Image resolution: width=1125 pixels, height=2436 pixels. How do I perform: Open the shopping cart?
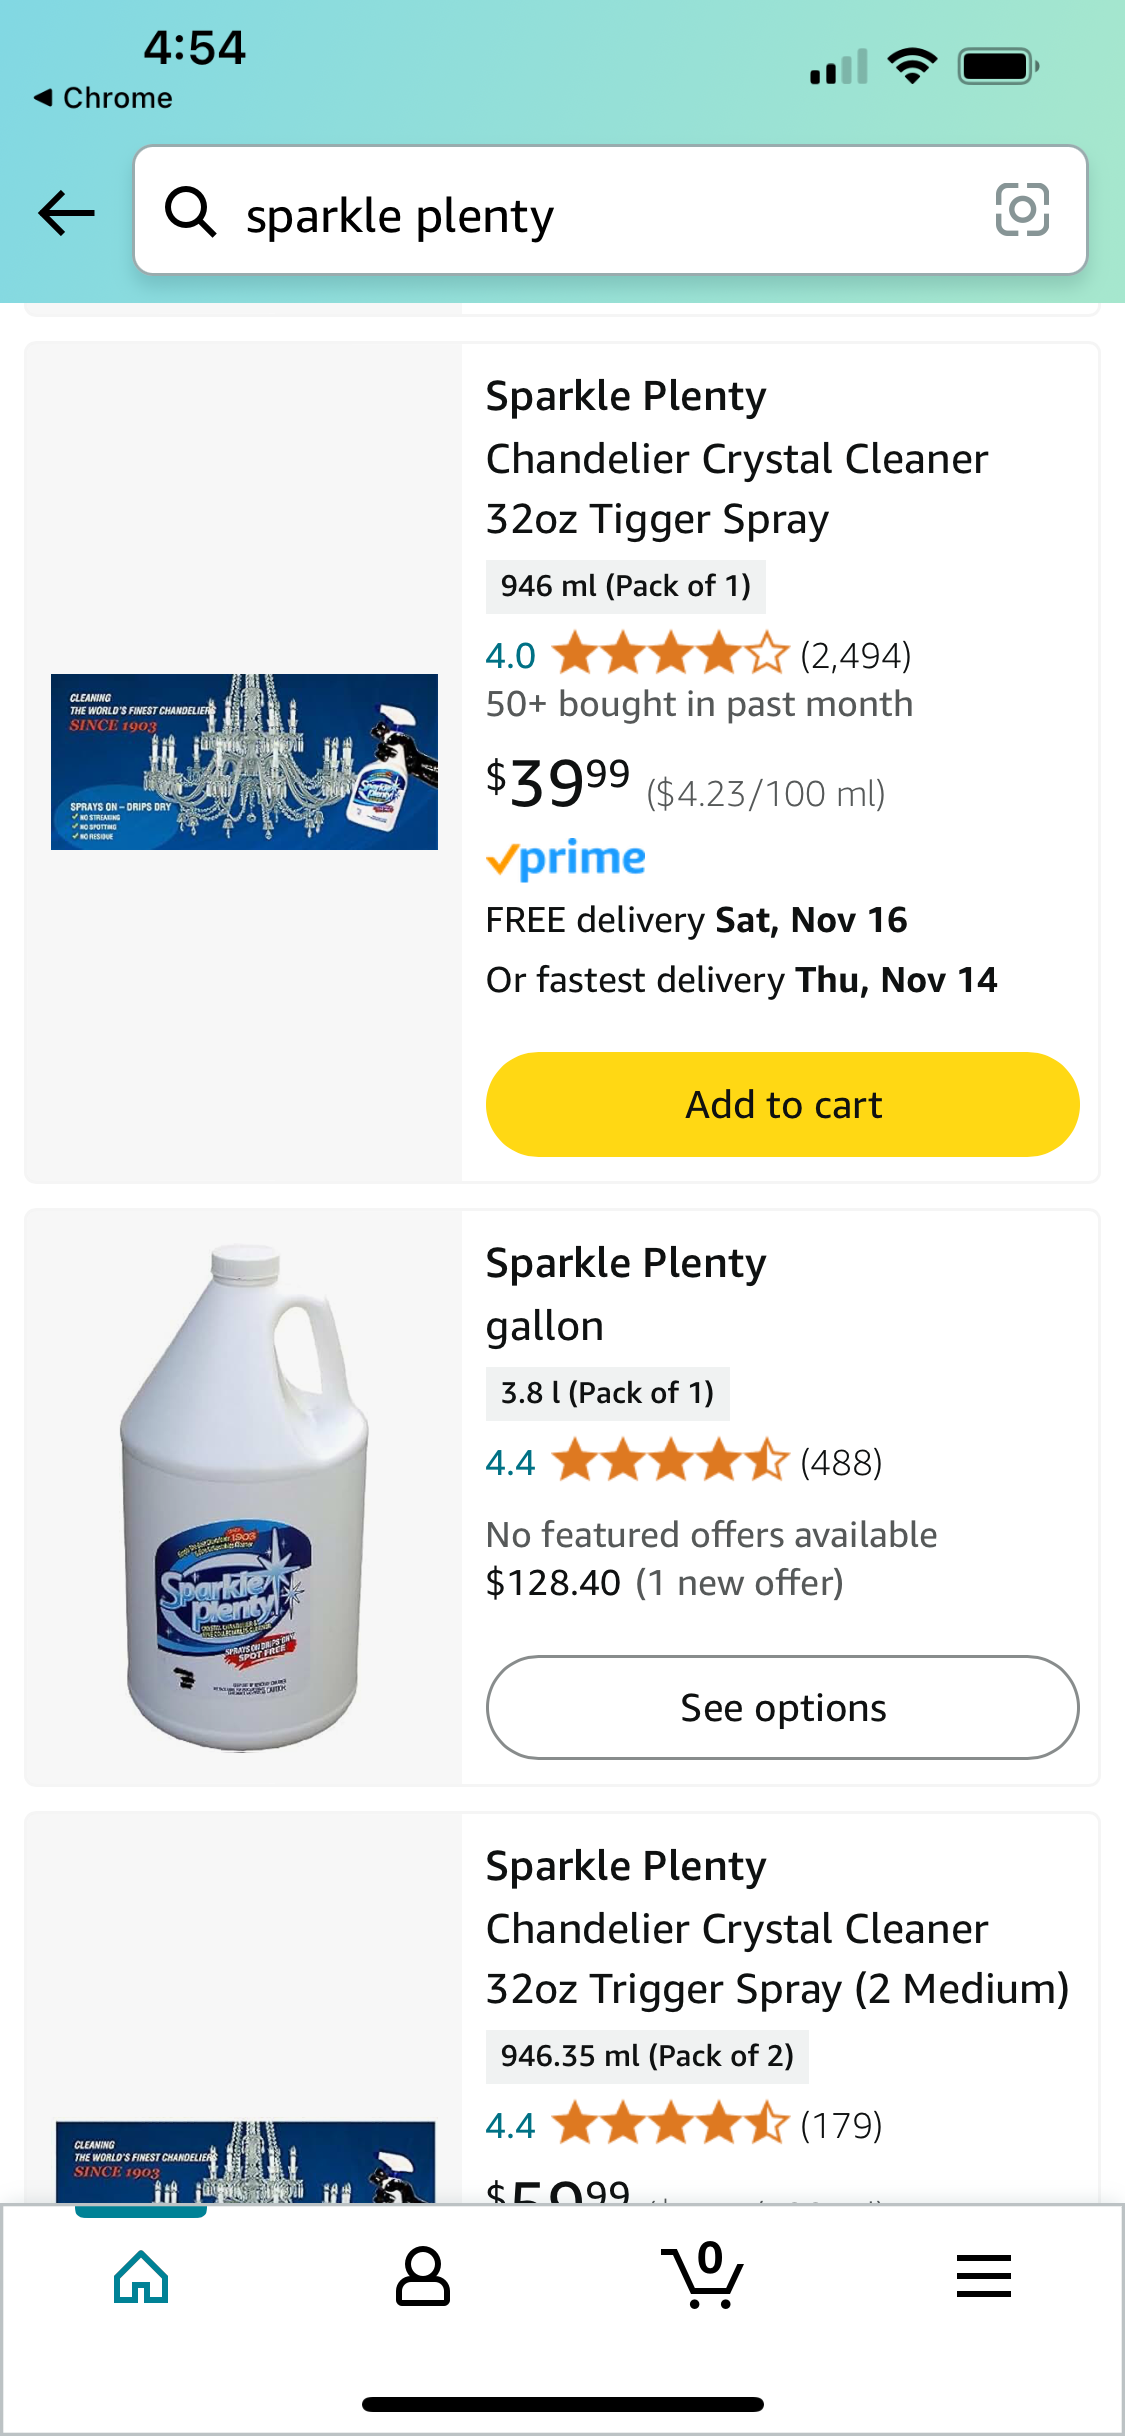703,2277
